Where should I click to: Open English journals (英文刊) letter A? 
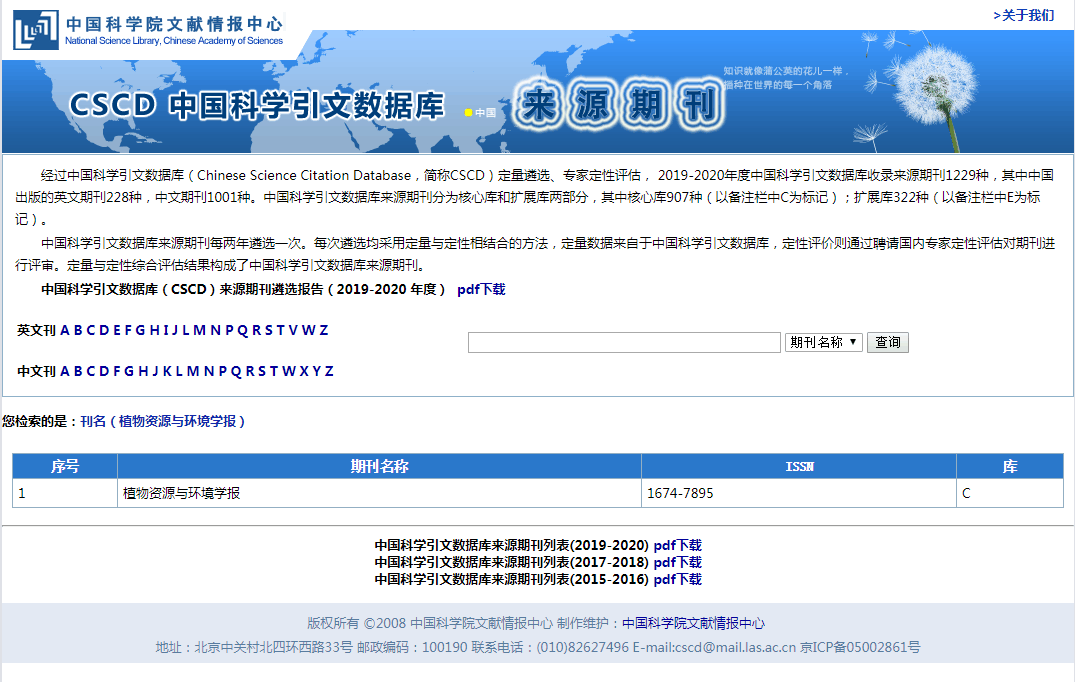point(65,330)
